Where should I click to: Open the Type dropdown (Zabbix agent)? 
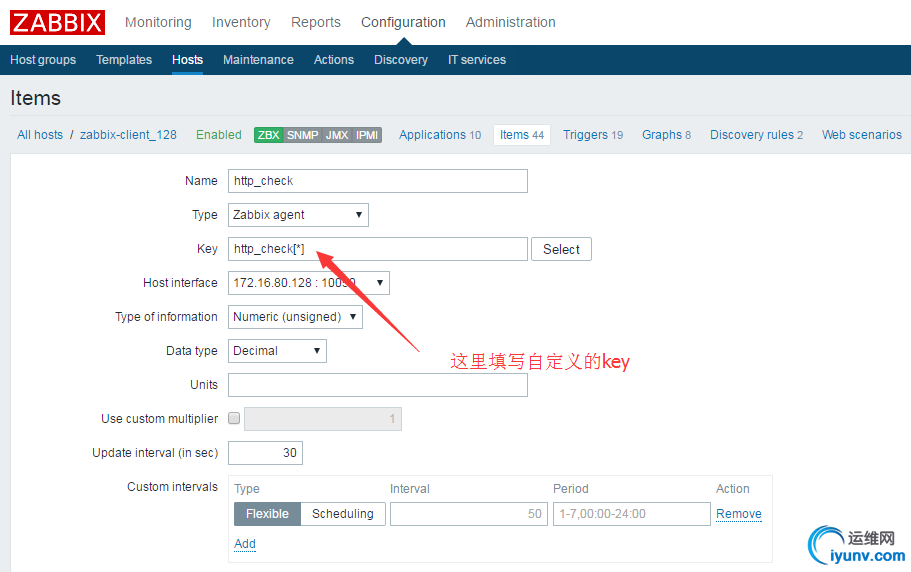298,215
